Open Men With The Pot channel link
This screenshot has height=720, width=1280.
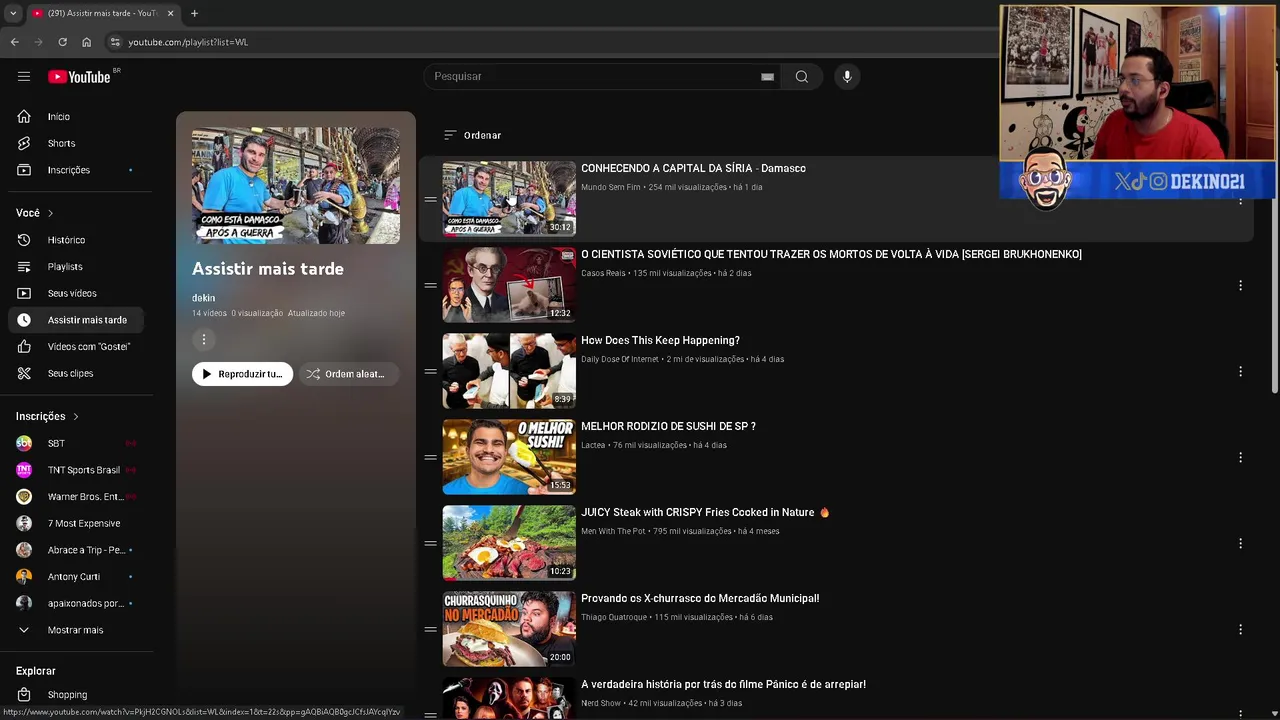pyautogui.click(x=613, y=531)
